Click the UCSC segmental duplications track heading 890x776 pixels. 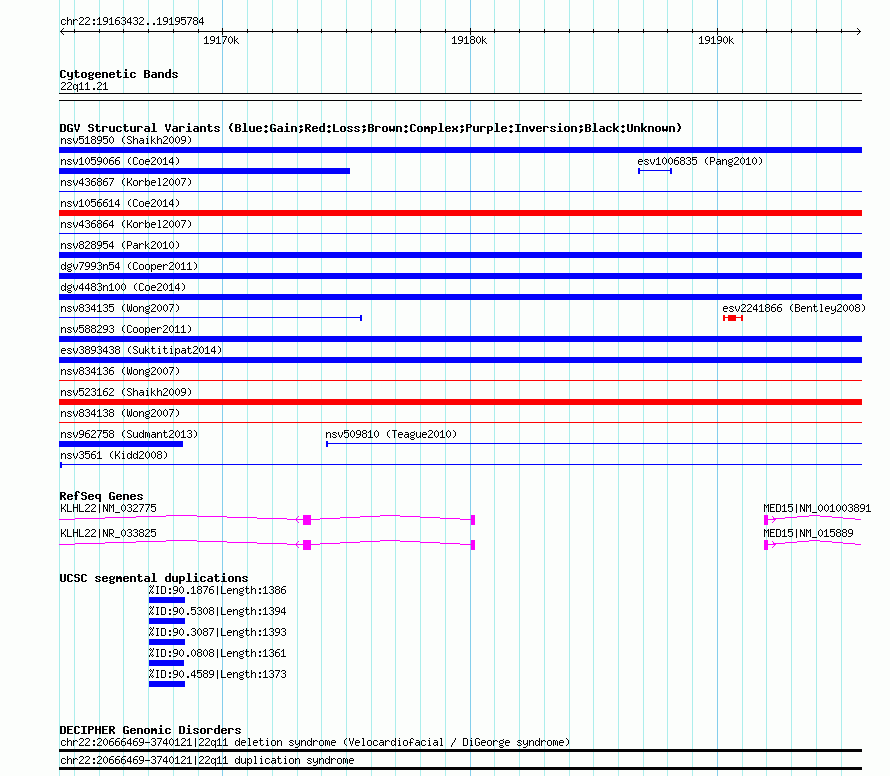pyautogui.click(x=154, y=578)
